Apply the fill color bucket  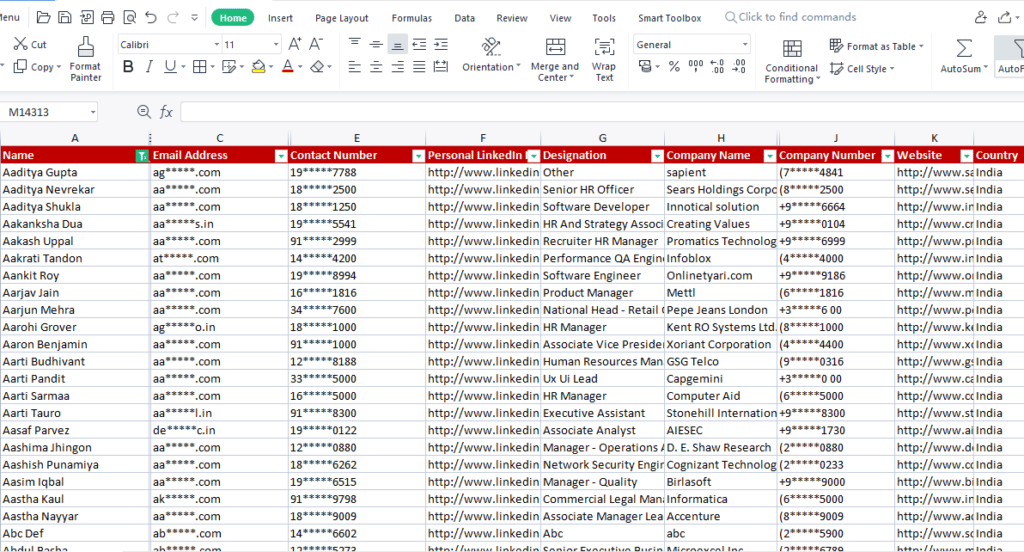pyautogui.click(x=259, y=67)
